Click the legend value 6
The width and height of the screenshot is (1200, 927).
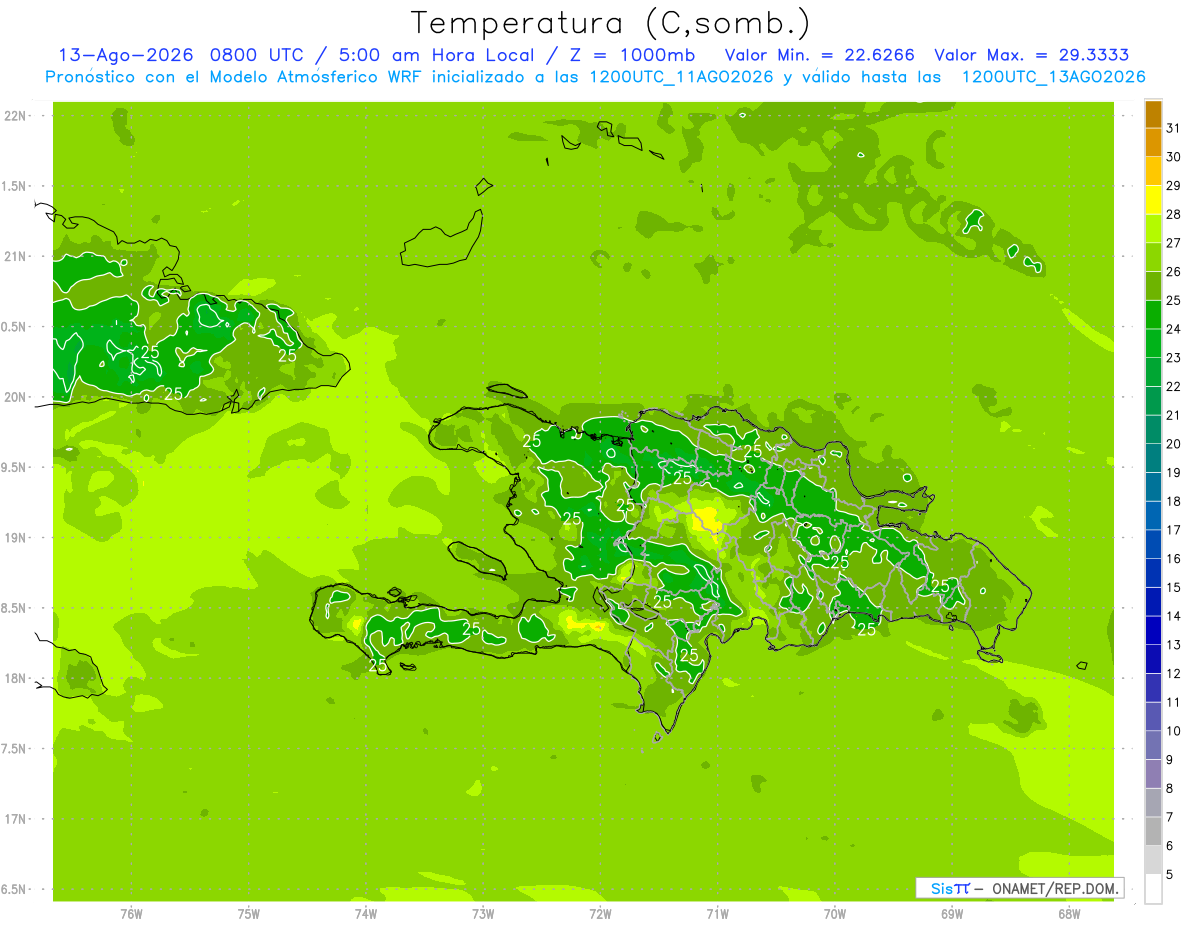(x=1171, y=846)
